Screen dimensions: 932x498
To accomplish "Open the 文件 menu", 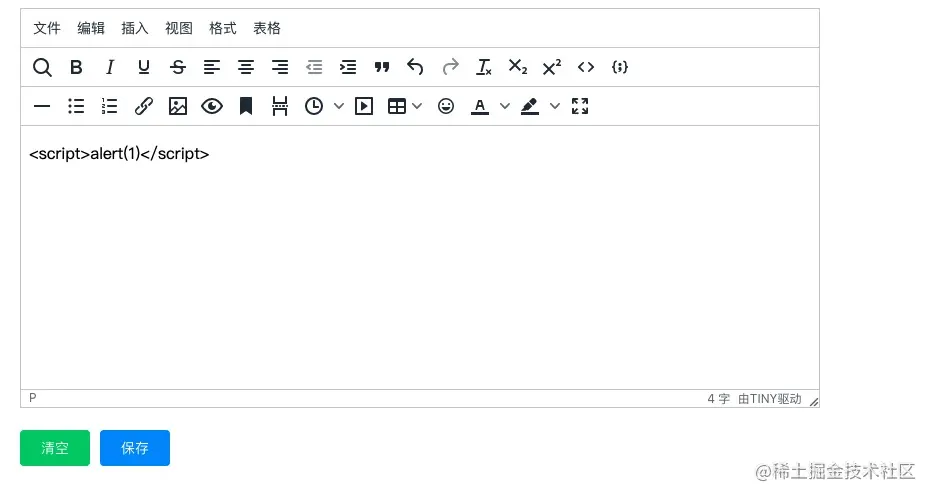I will 47,28.
